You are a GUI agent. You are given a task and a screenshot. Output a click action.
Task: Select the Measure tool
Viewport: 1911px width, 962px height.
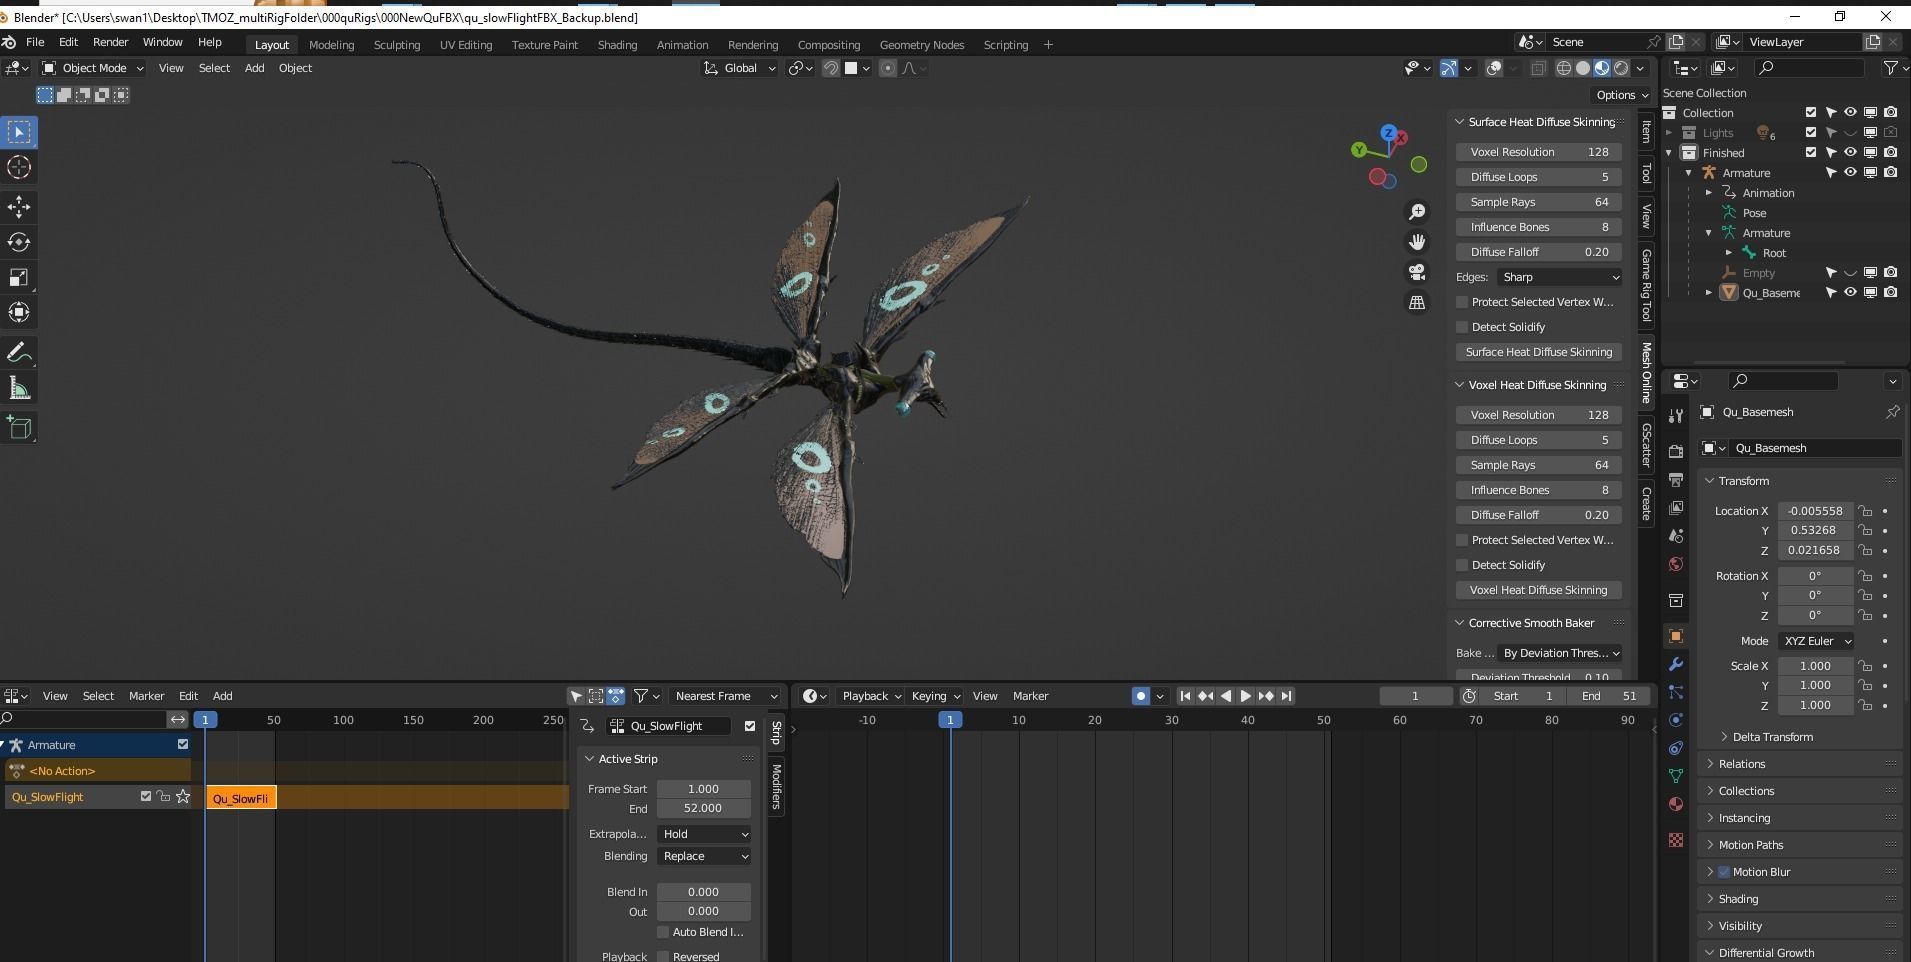click(19, 388)
